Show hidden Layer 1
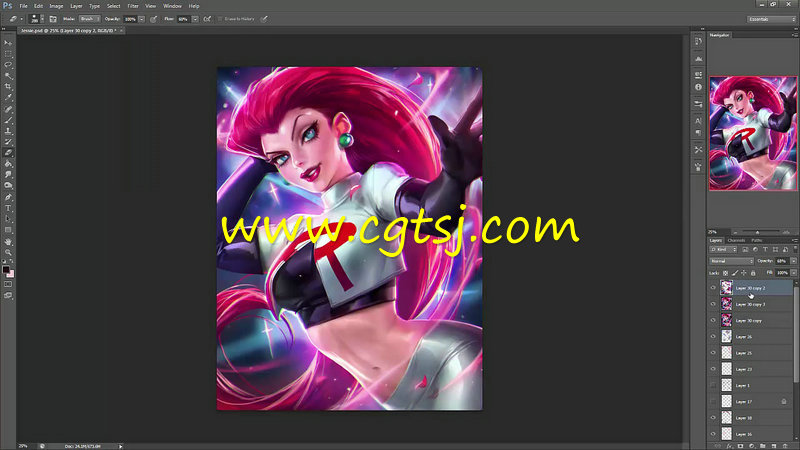Image resolution: width=800 pixels, height=450 pixels. (713, 385)
